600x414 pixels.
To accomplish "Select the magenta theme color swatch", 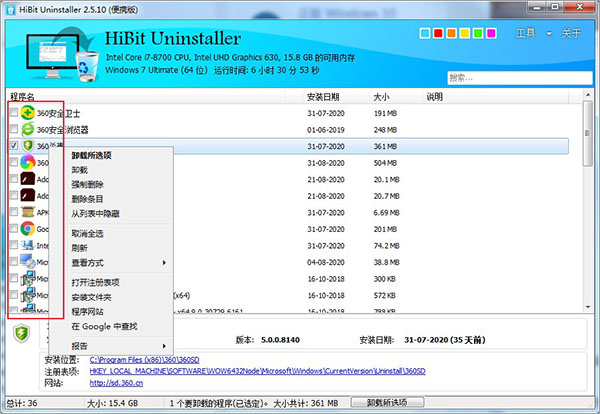I will tap(491, 33).
